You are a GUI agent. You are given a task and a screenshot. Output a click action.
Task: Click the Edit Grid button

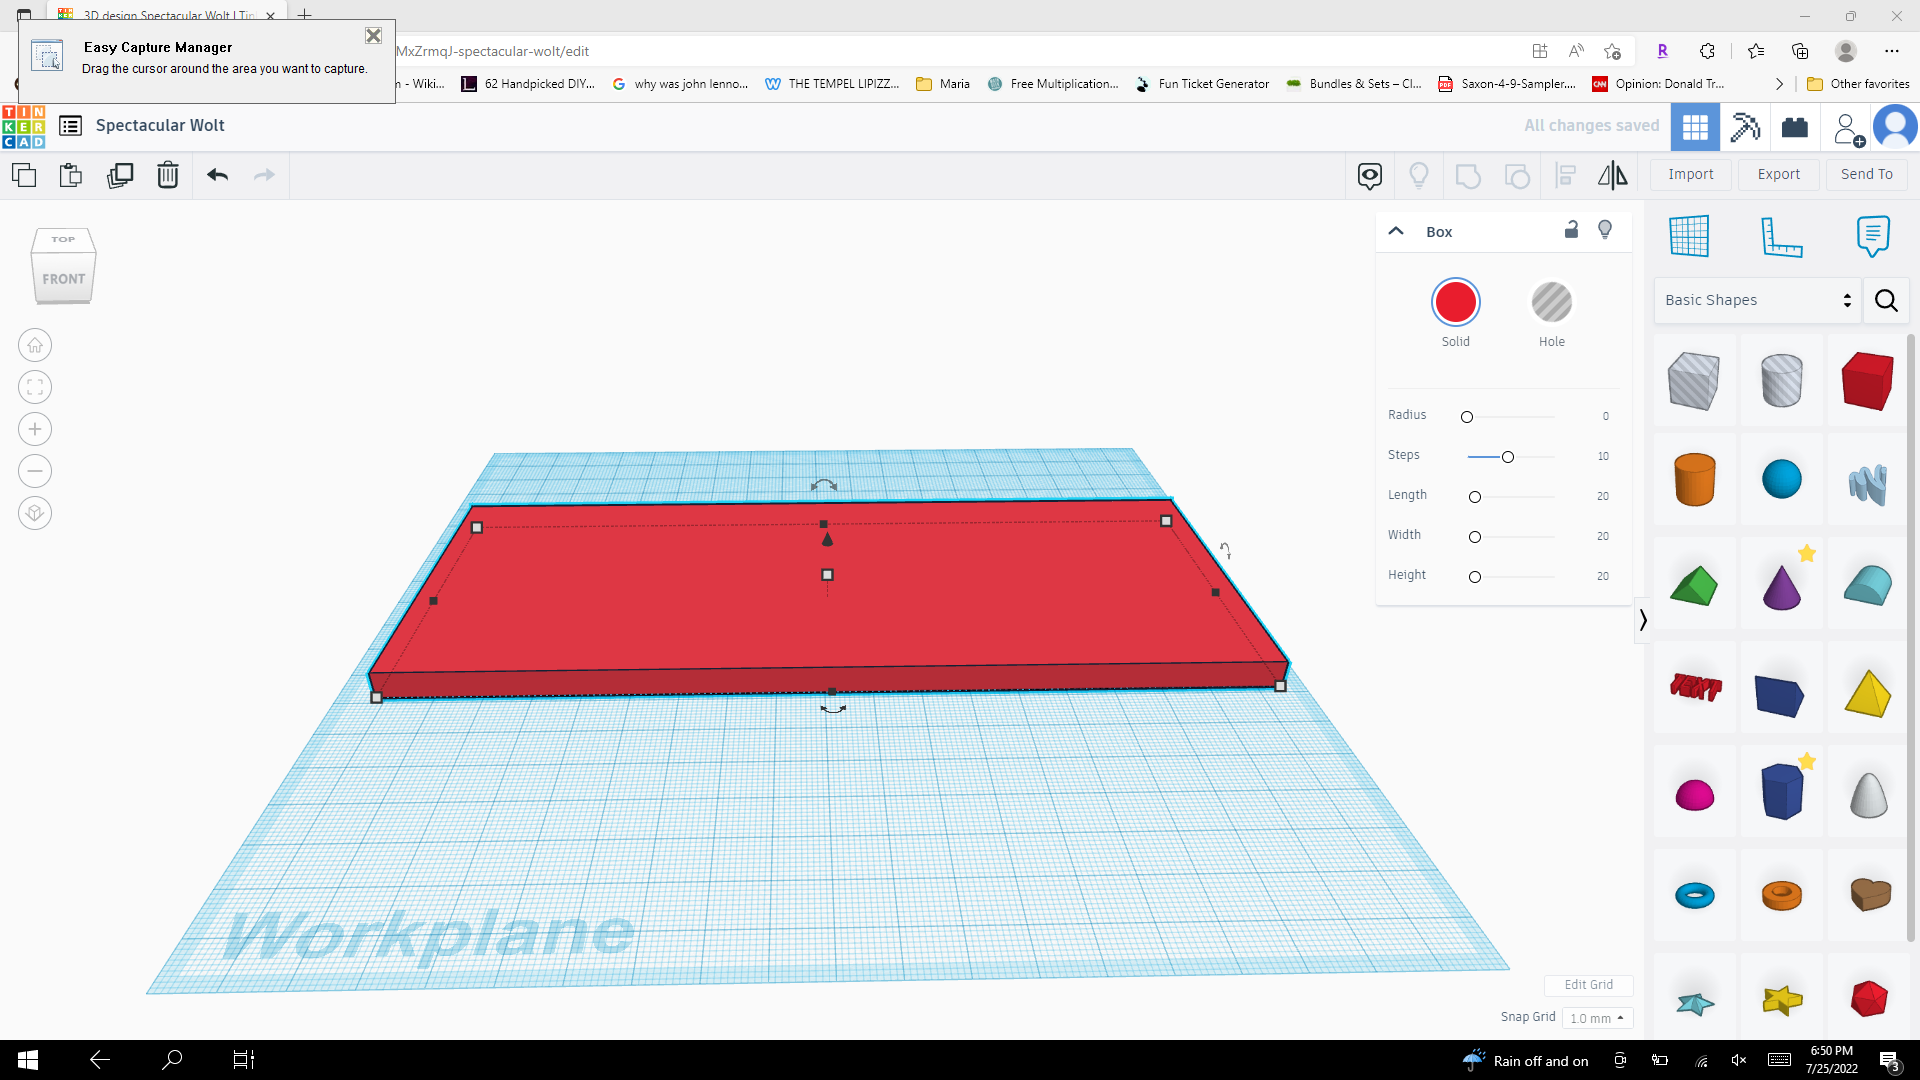point(1588,985)
